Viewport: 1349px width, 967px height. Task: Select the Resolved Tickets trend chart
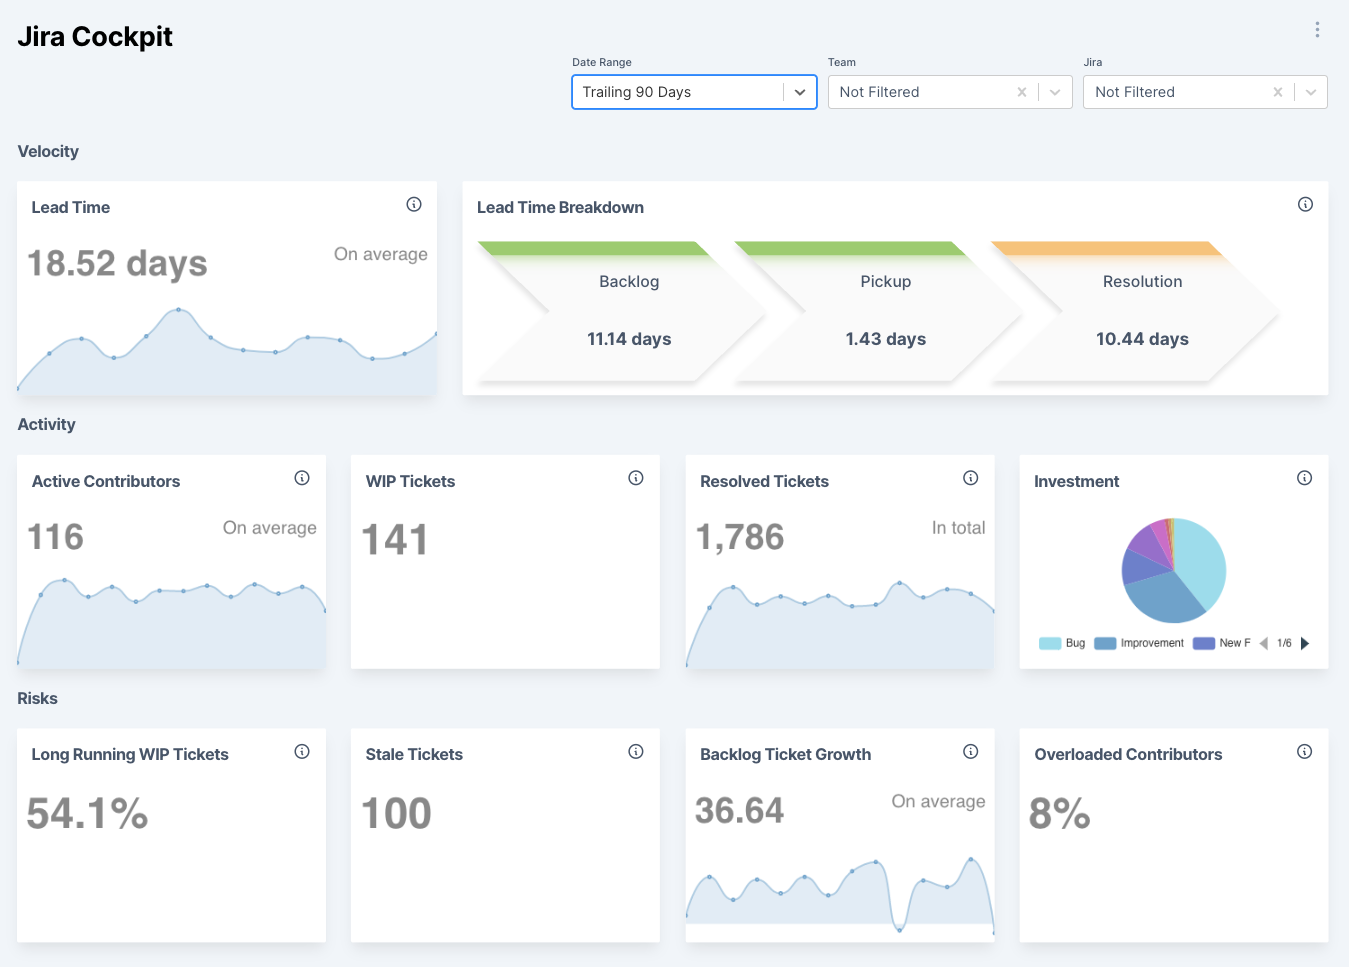click(840, 624)
